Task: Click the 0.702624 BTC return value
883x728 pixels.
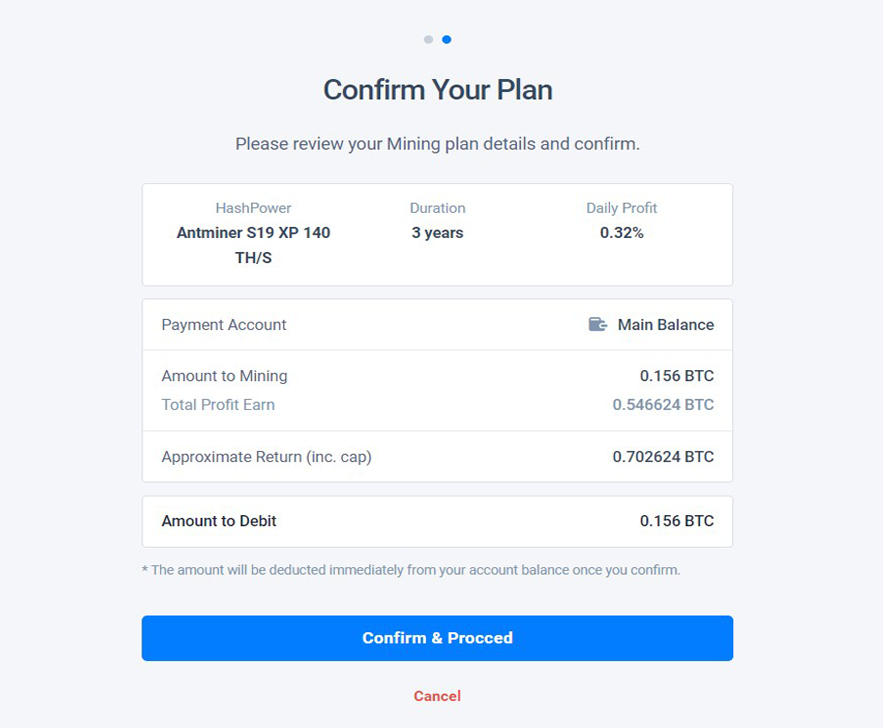Action: 663,457
